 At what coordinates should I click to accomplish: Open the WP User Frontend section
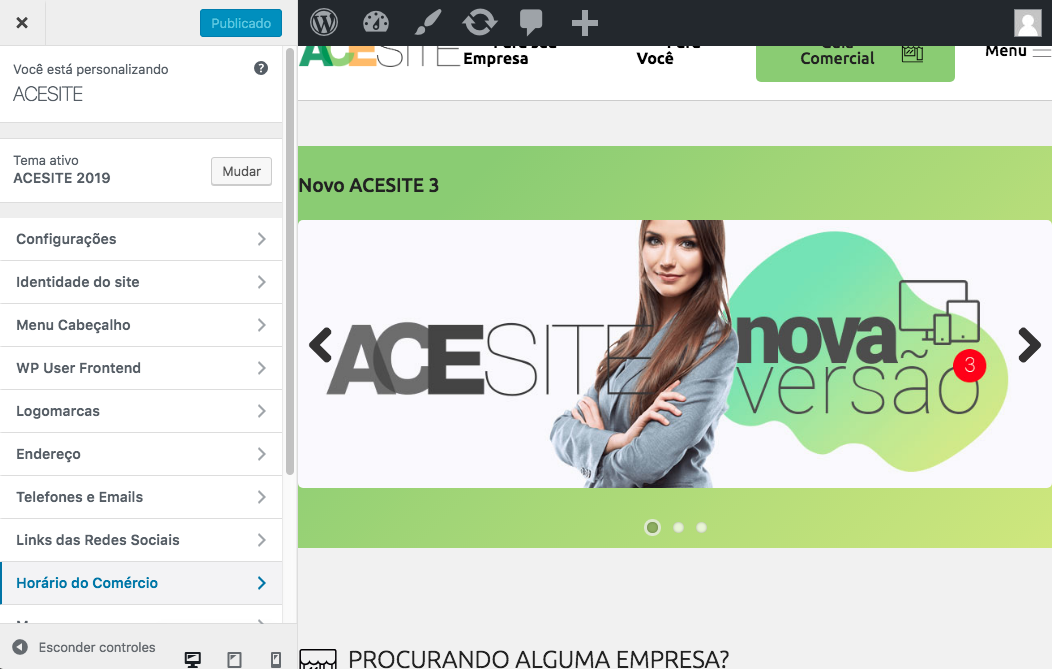click(141, 368)
